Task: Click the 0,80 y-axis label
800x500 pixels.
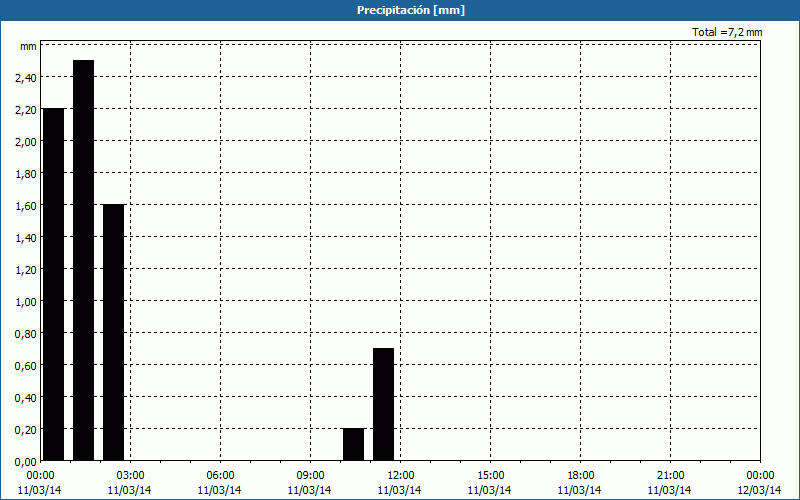Action: (26, 334)
